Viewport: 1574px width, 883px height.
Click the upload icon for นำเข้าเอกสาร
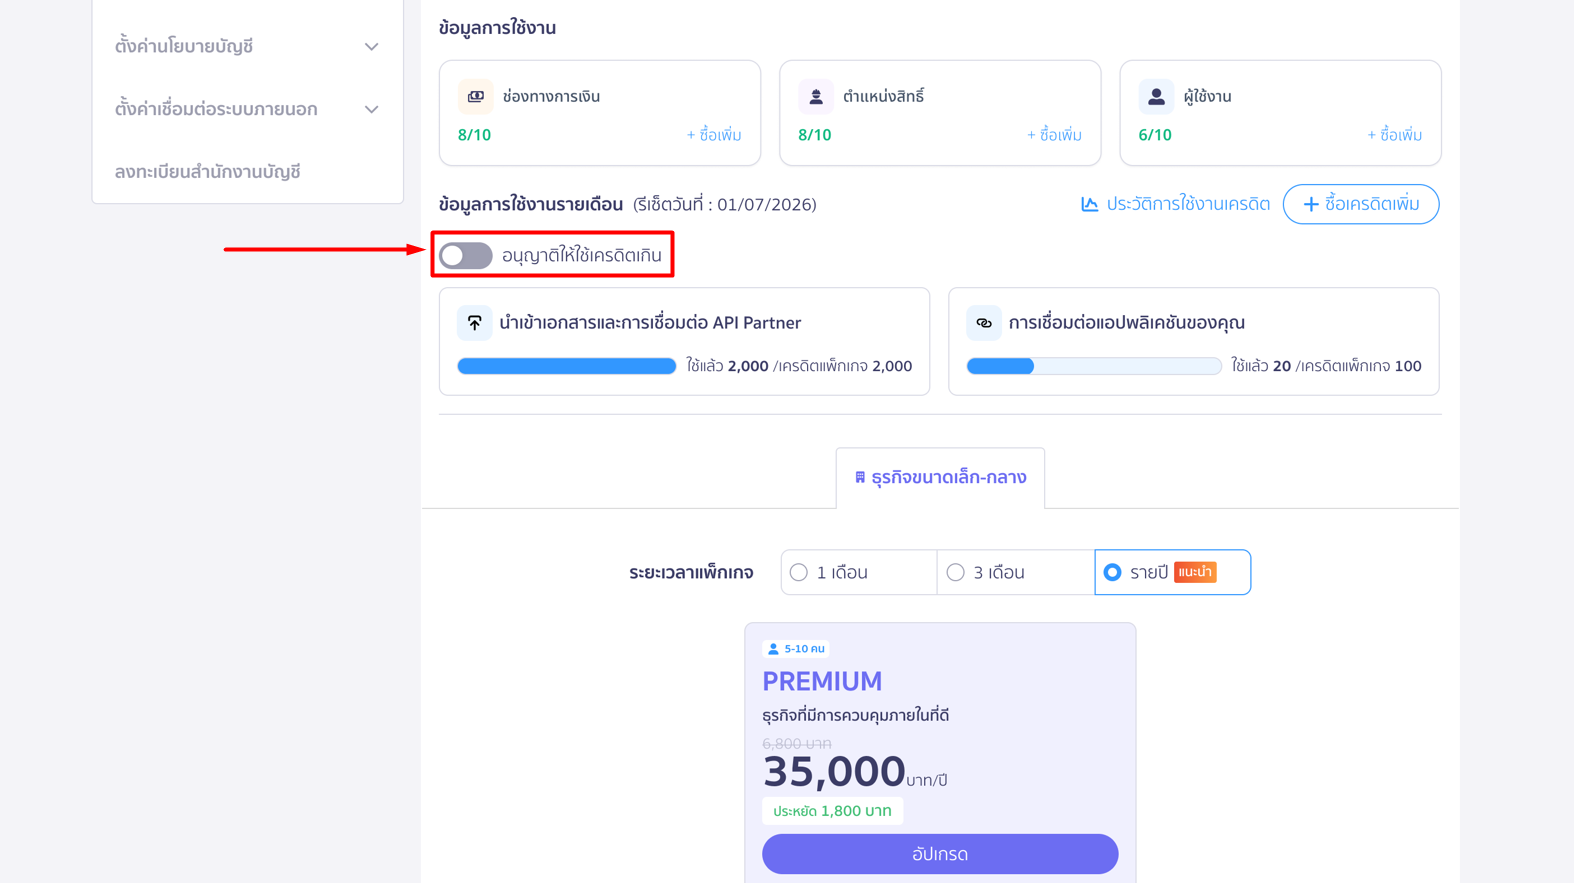click(475, 323)
